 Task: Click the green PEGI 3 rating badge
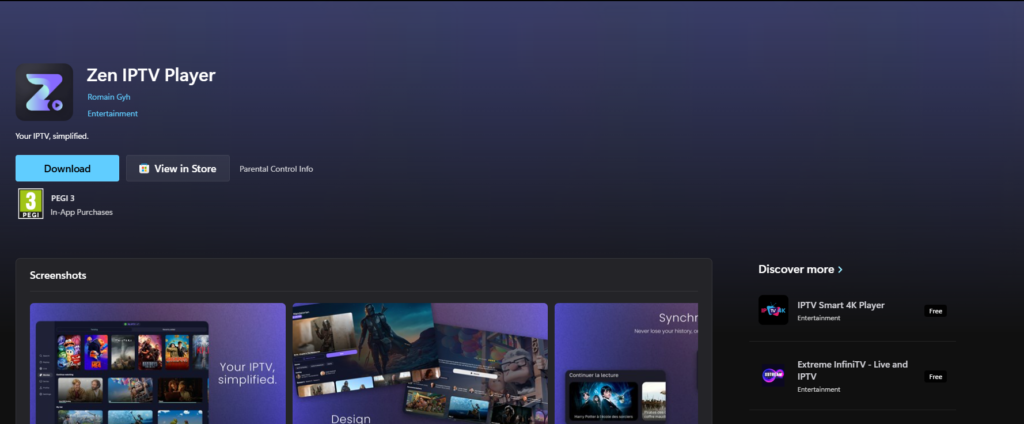click(x=31, y=204)
